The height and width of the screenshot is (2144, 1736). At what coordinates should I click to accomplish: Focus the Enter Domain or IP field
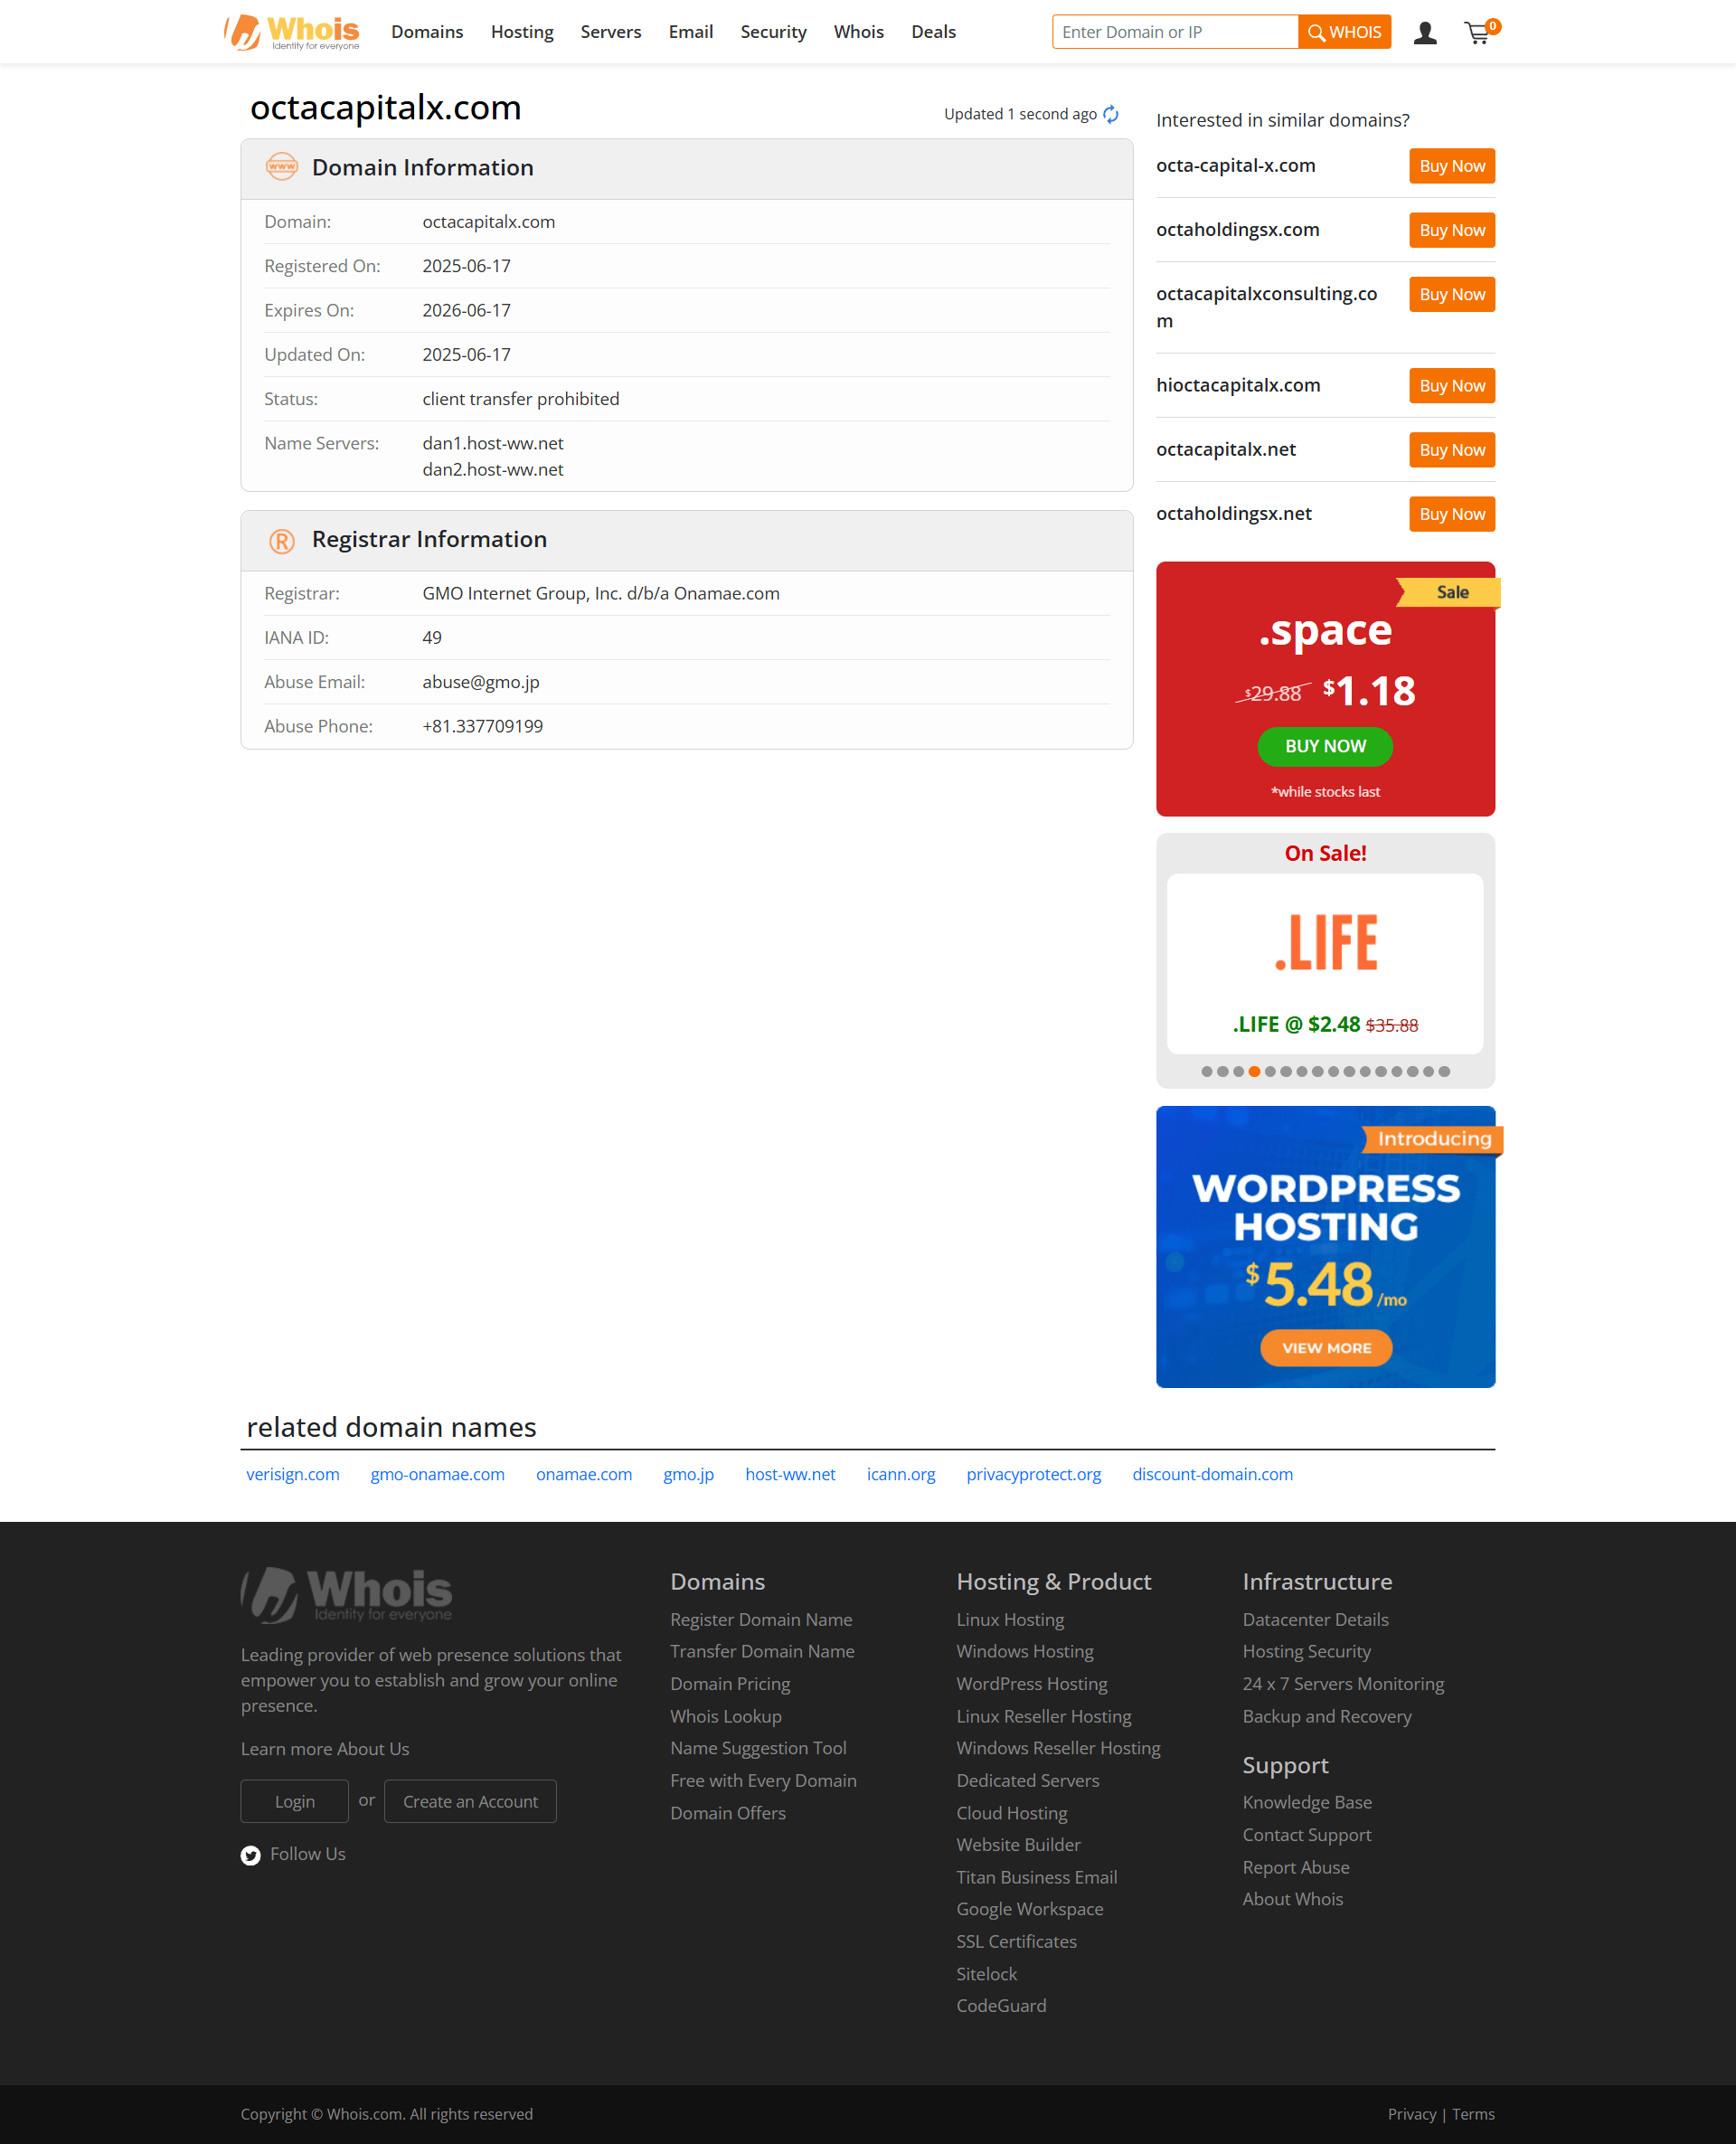(x=1175, y=32)
